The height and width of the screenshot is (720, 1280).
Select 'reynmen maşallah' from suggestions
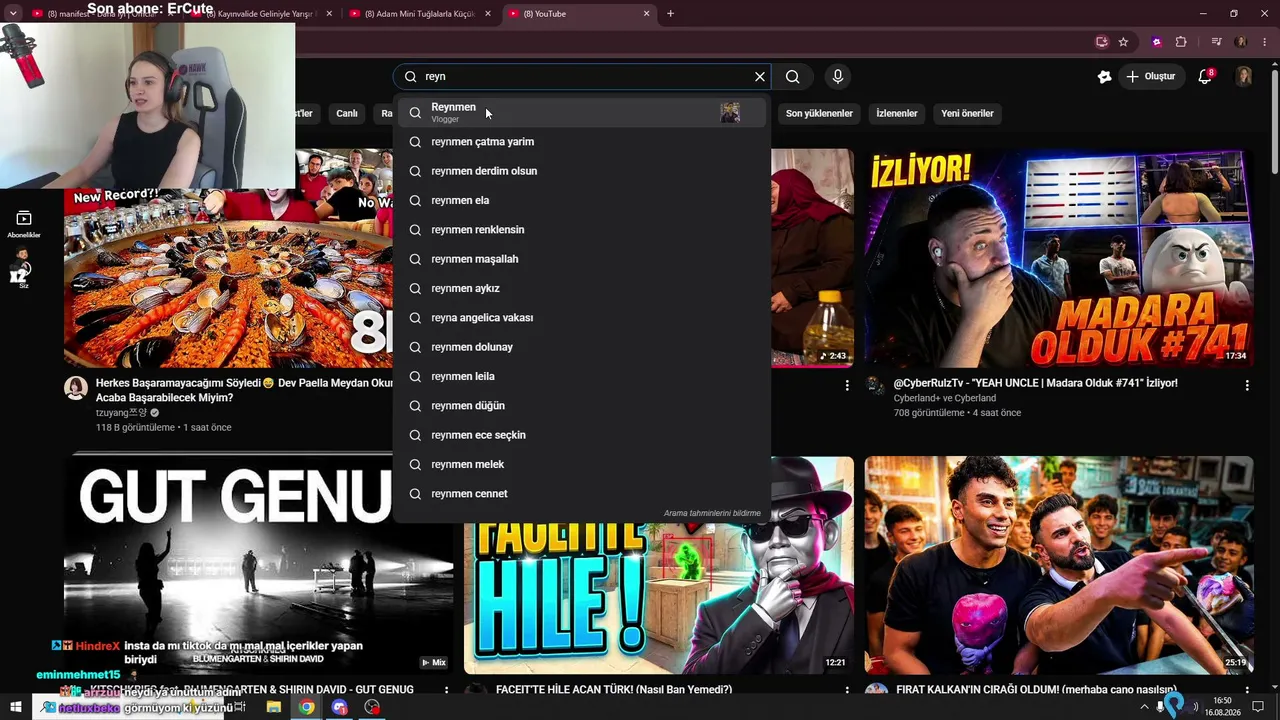(582, 259)
